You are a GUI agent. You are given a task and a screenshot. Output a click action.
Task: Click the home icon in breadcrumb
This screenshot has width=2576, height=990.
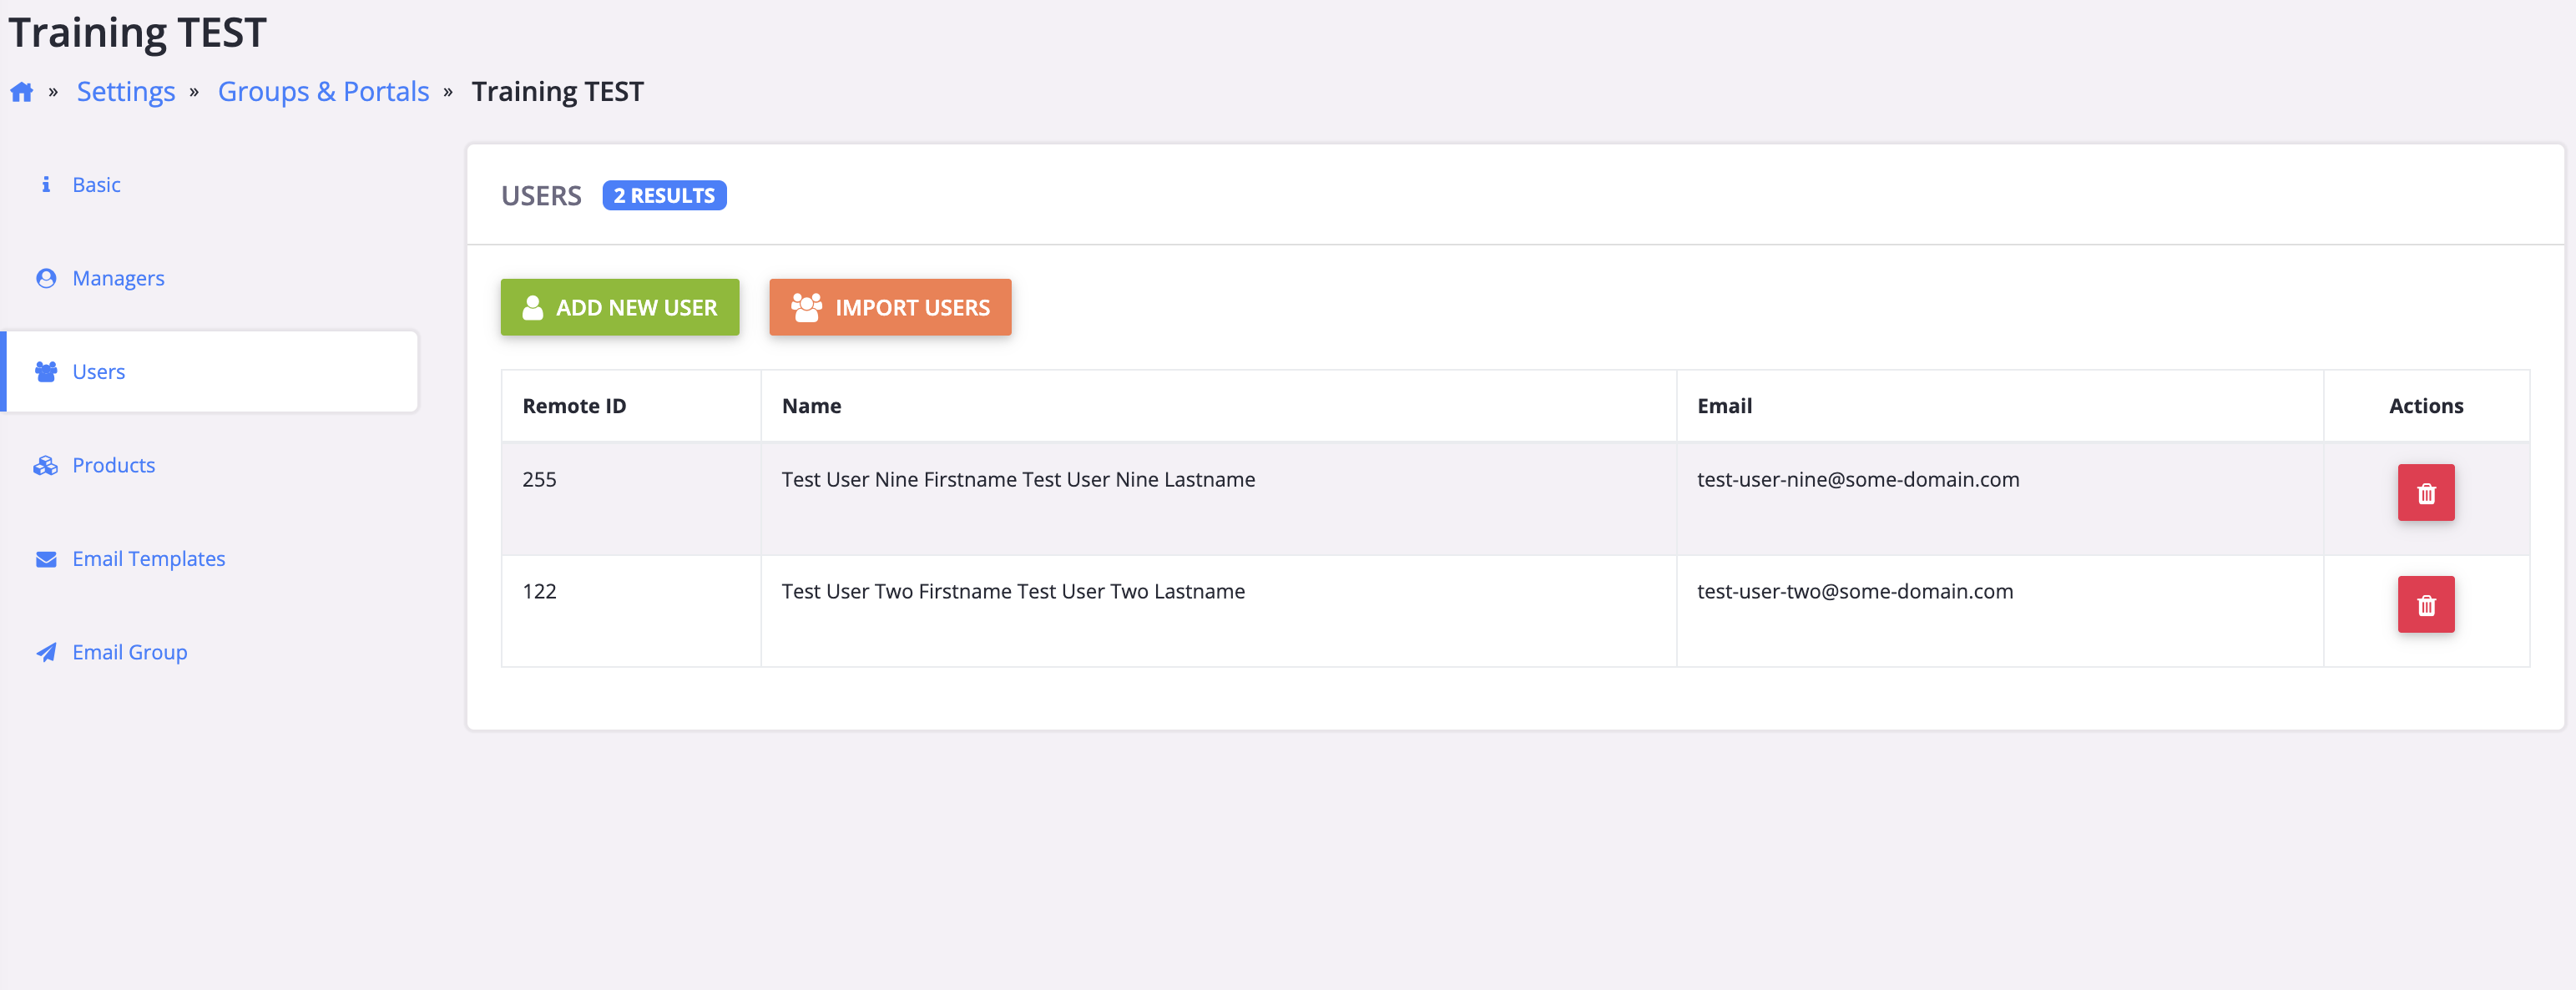pos(22,93)
